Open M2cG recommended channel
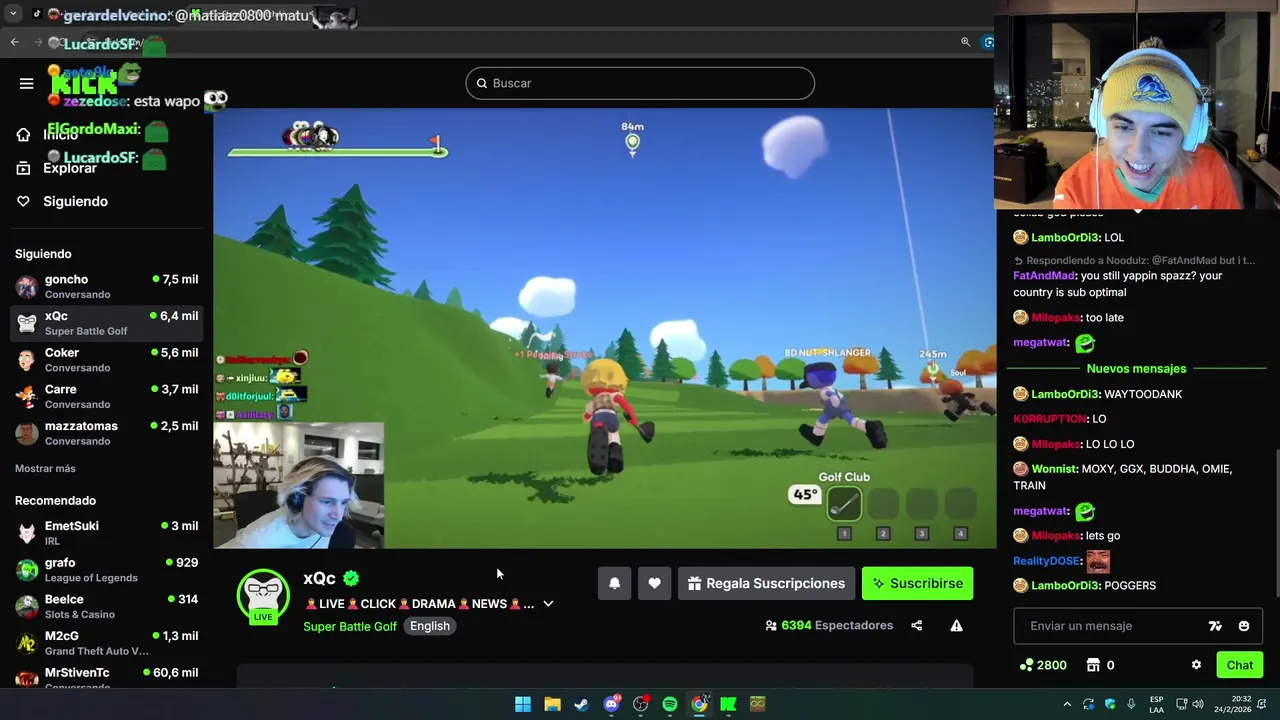 [106, 643]
